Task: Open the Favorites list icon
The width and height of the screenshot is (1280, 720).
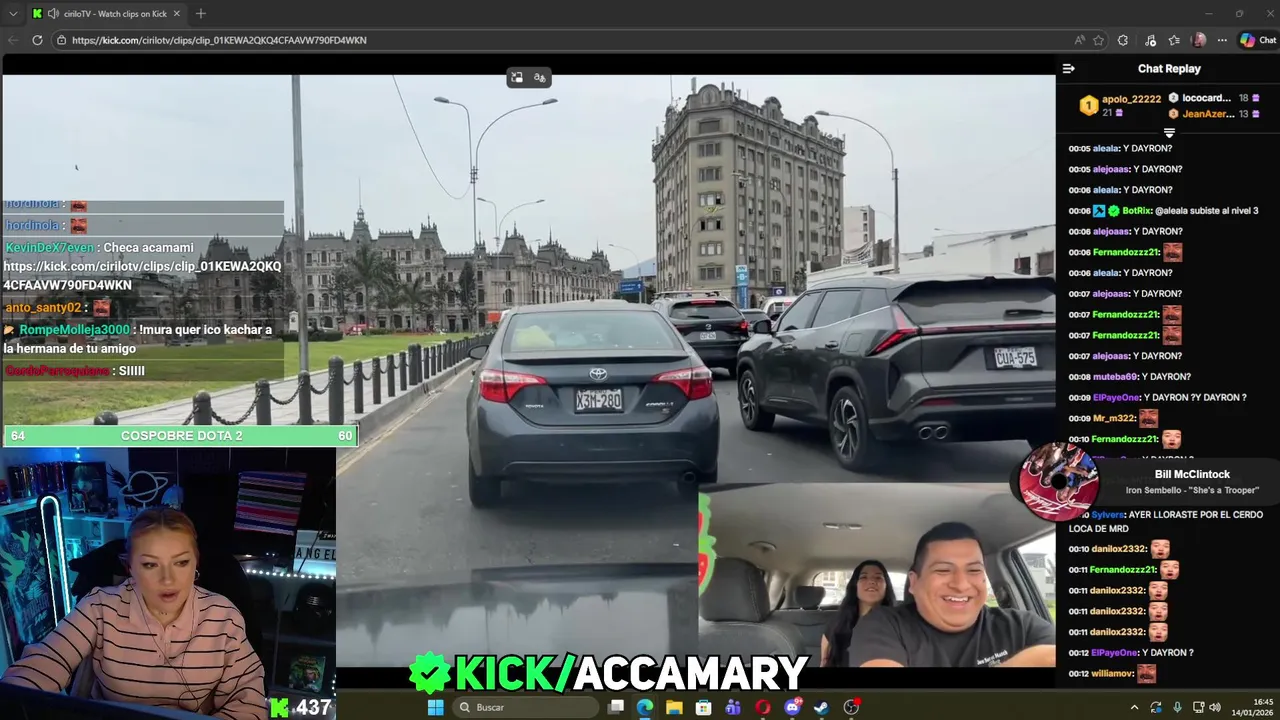Action: click(1174, 40)
